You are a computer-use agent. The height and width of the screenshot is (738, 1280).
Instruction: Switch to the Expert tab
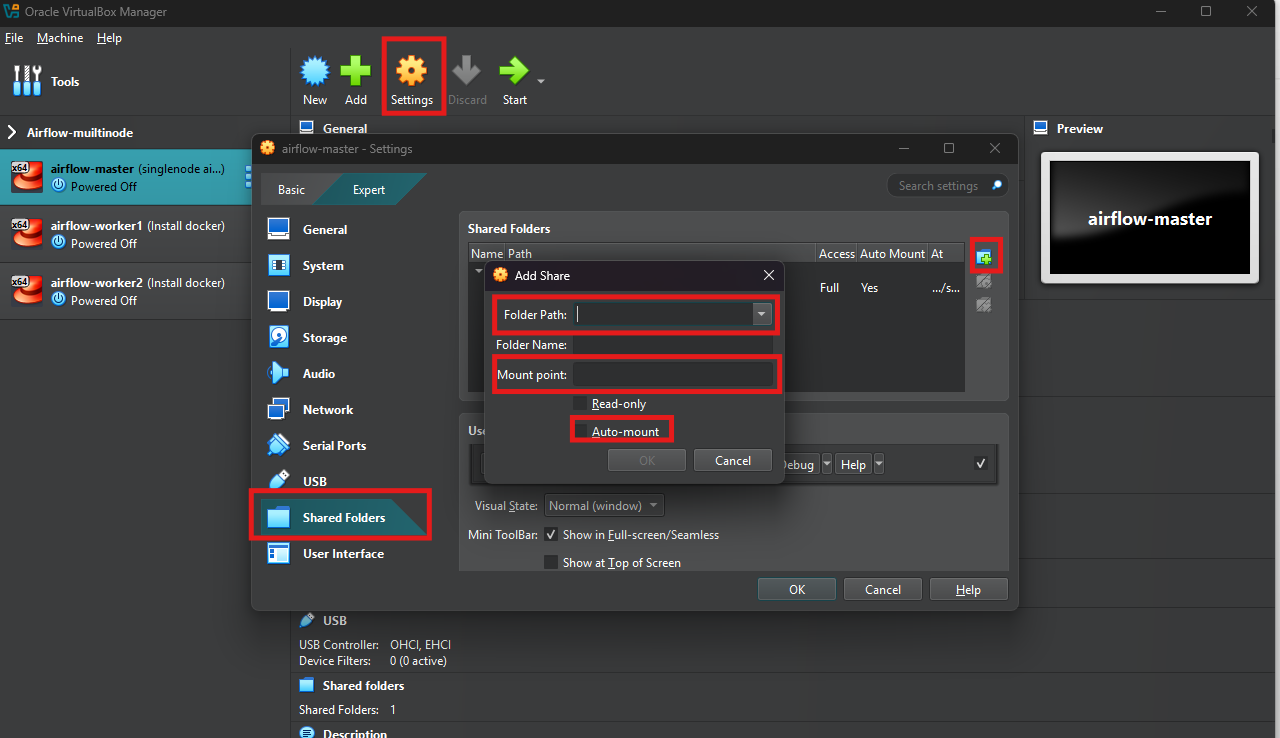coord(369,189)
